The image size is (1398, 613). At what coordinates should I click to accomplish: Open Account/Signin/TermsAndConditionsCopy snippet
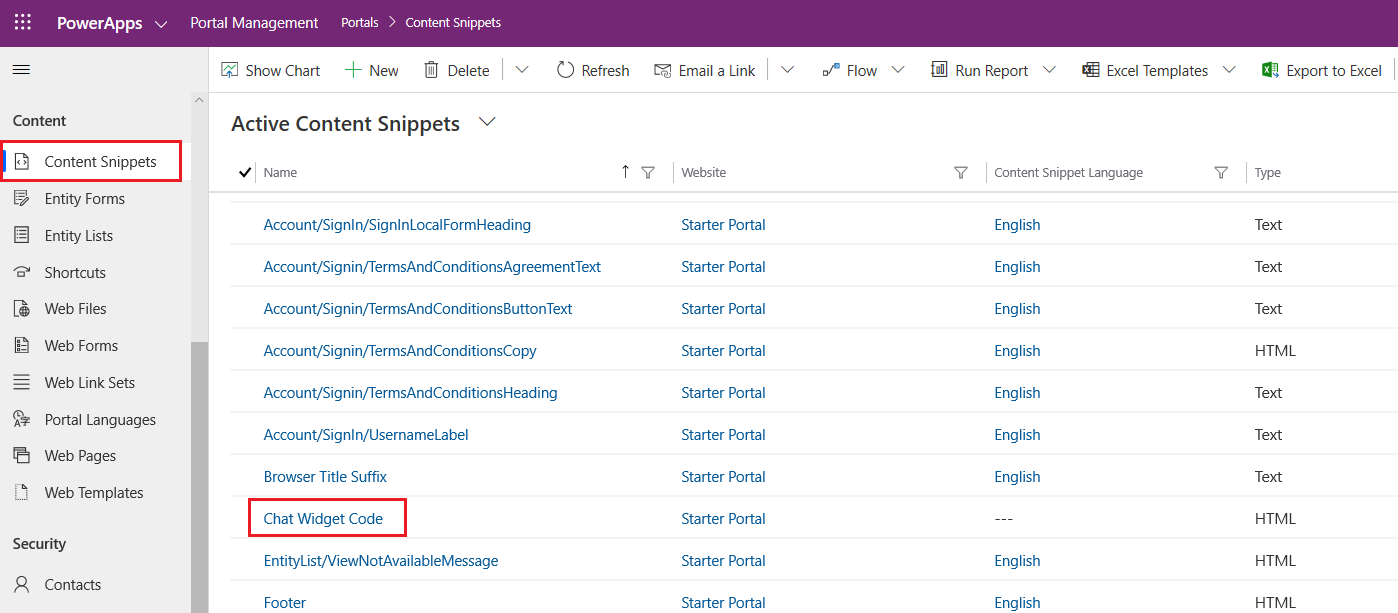pyautogui.click(x=400, y=351)
